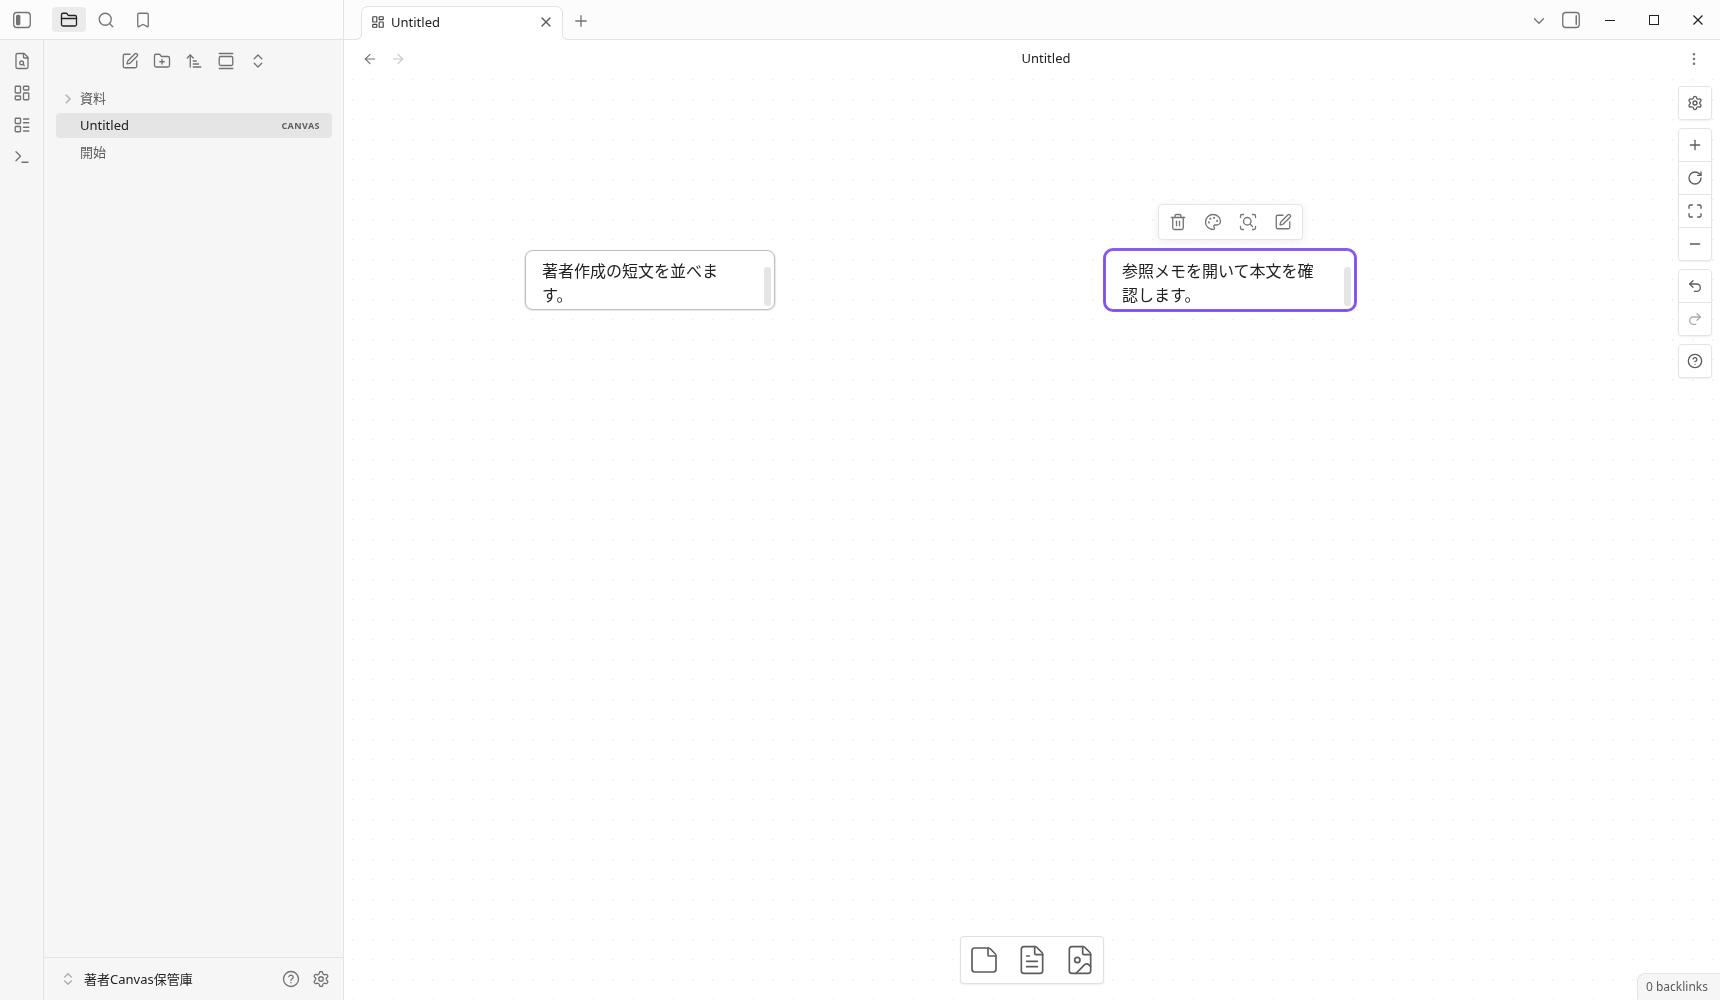The image size is (1720, 1000).
Task: Add a blank card to canvas
Action: coord(984,960)
